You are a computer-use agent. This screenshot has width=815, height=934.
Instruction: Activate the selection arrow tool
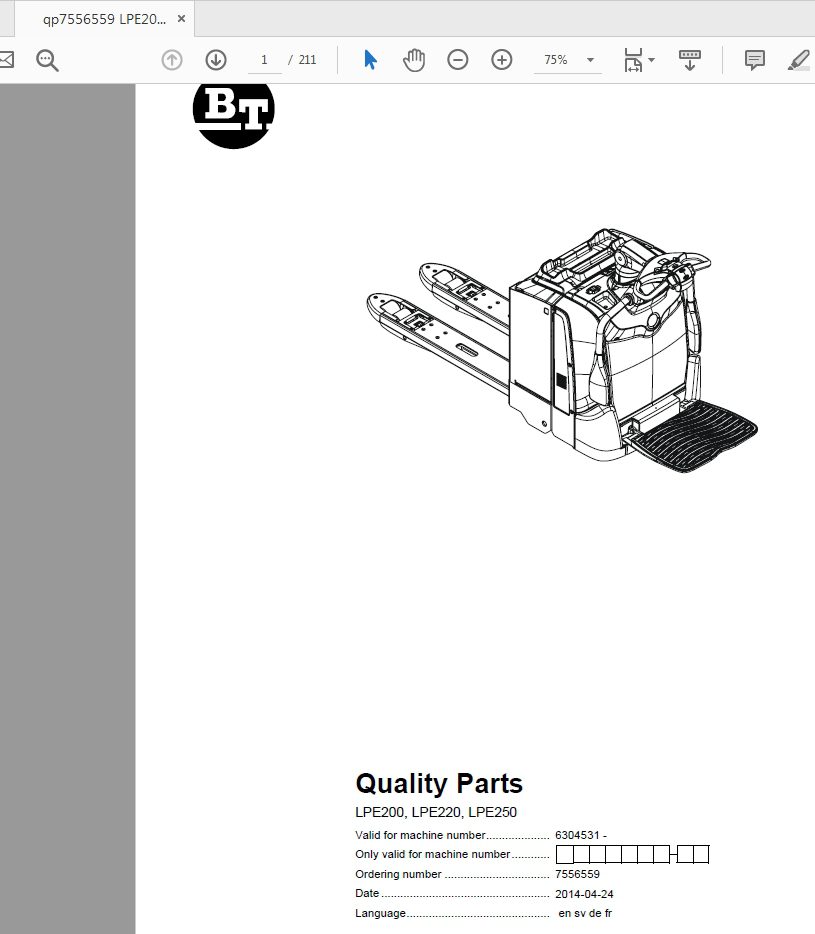(x=370, y=60)
